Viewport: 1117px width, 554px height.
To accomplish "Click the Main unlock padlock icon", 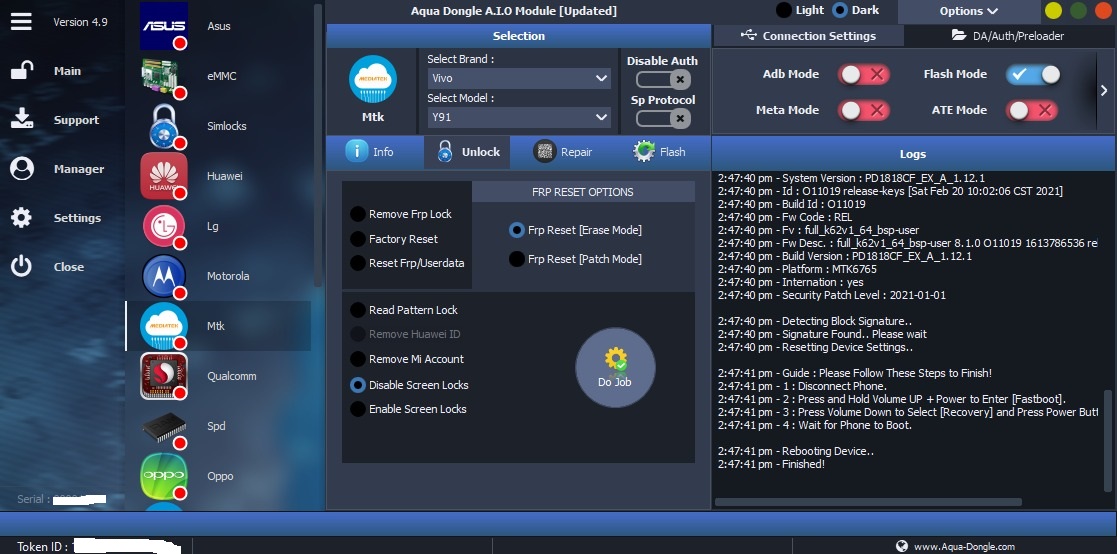I will click(21, 70).
